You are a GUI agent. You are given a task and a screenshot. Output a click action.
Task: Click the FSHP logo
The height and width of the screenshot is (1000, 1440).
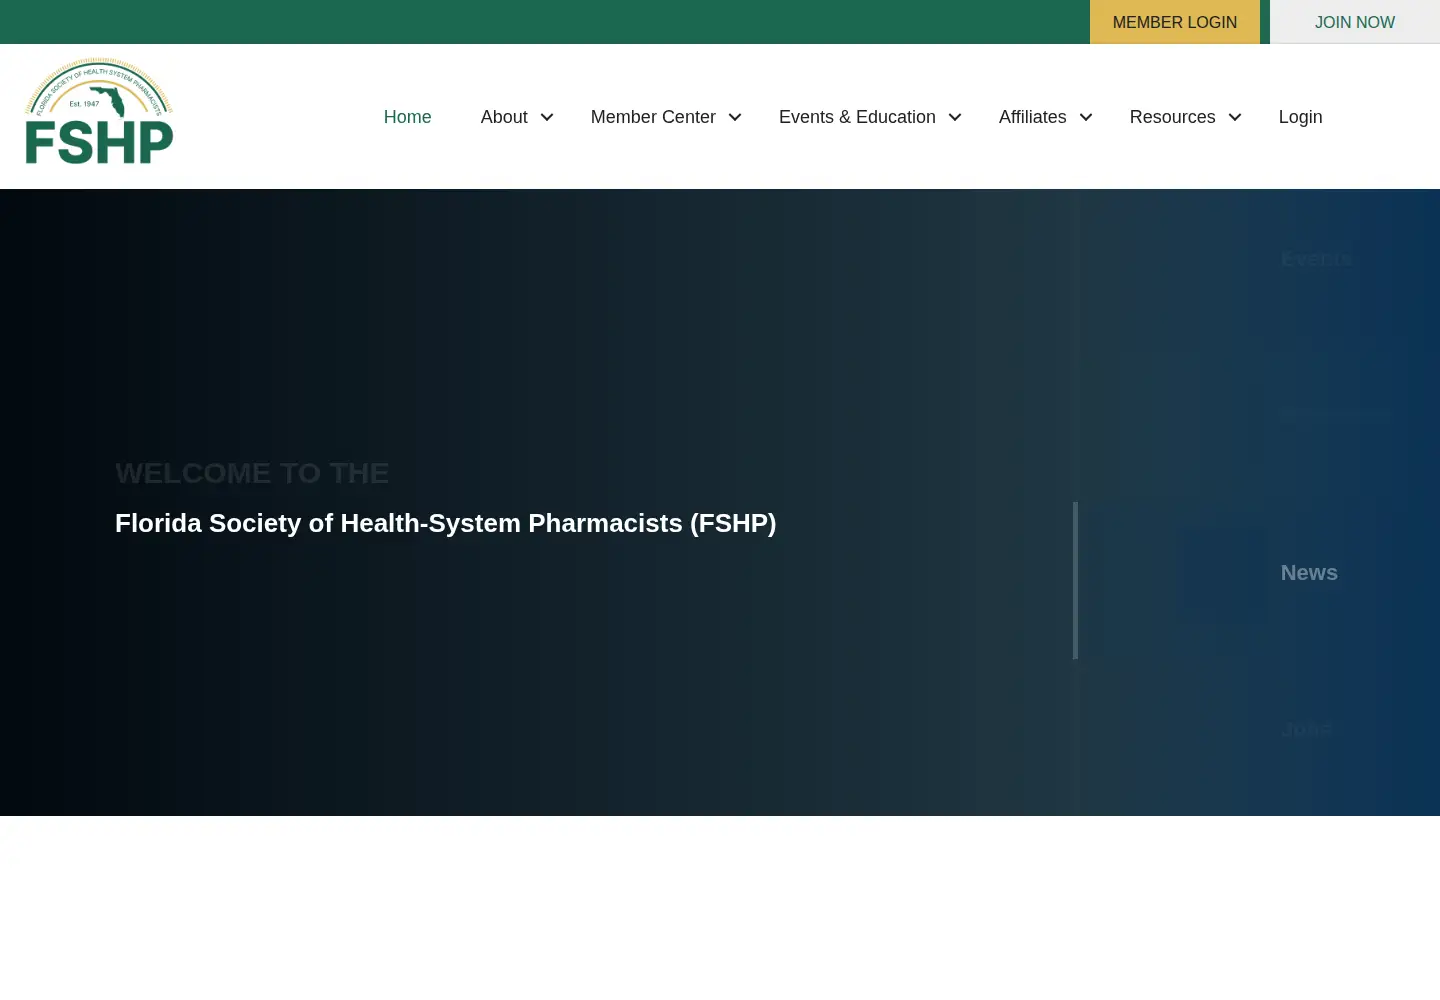[99, 111]
